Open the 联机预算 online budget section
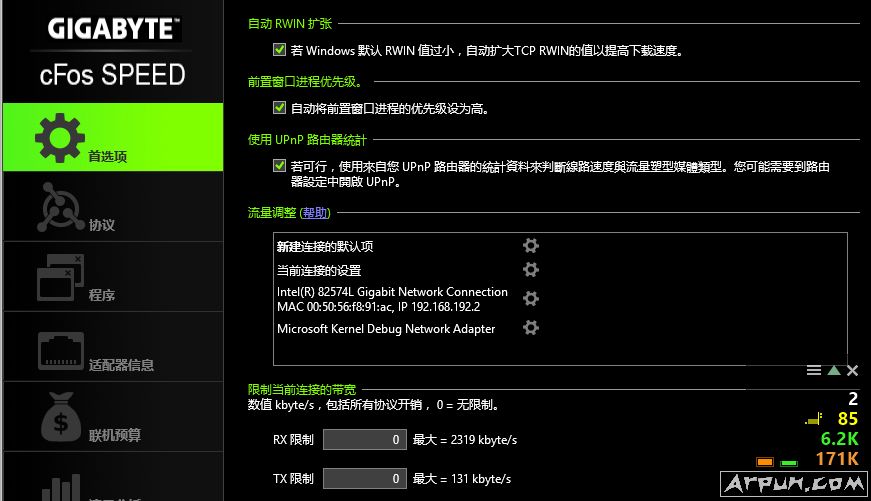Image resolution: width=871 pixels, height=501 pixels. click(x=113, y=417)
